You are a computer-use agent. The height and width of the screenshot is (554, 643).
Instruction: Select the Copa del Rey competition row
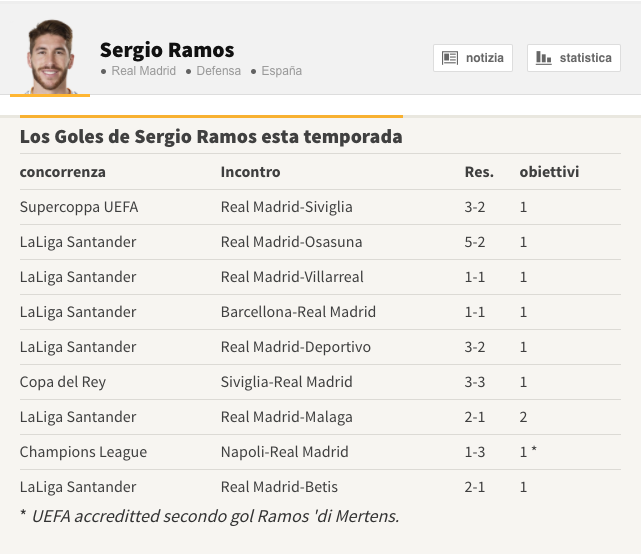(320, 382)
